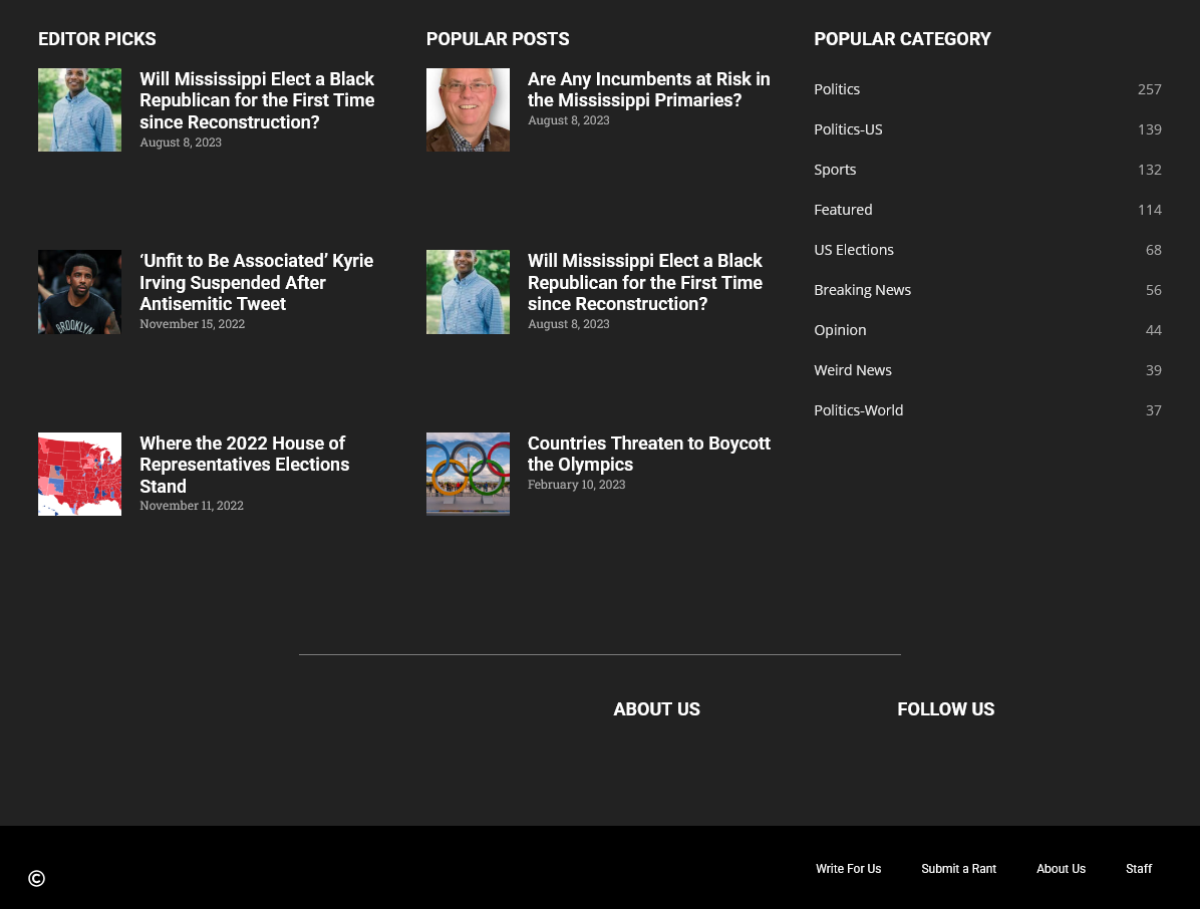Viewport: 1200px width, 909px height.
Task: Click the red and blue election map thumbnail
Action: tap(79, 474)
